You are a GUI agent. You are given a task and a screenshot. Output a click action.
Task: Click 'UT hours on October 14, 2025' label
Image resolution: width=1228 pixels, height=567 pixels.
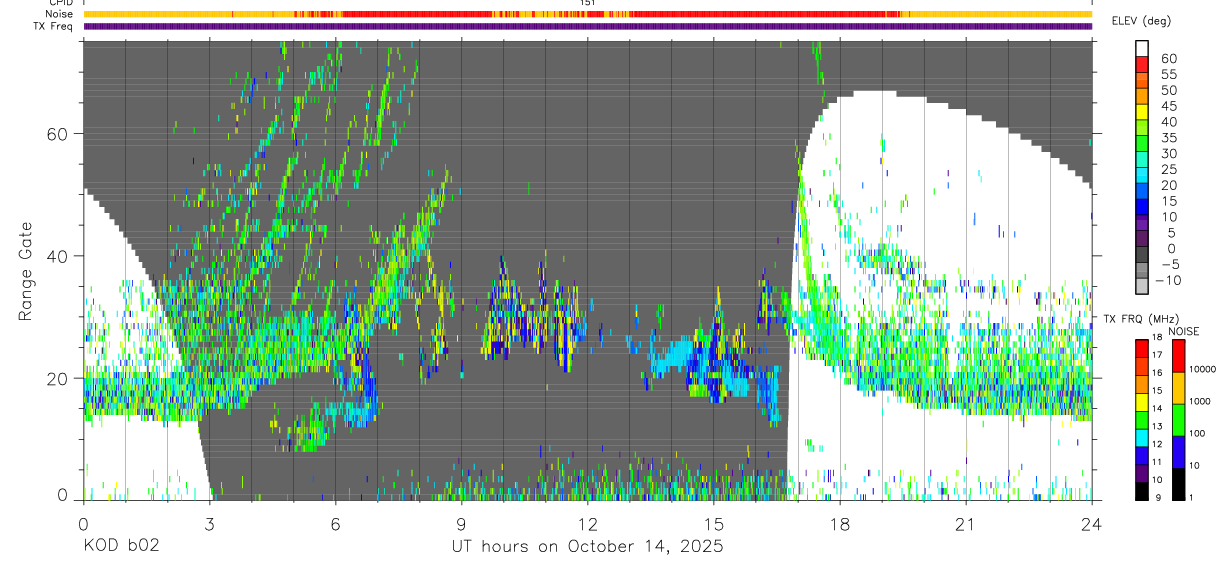pos(587,547)
